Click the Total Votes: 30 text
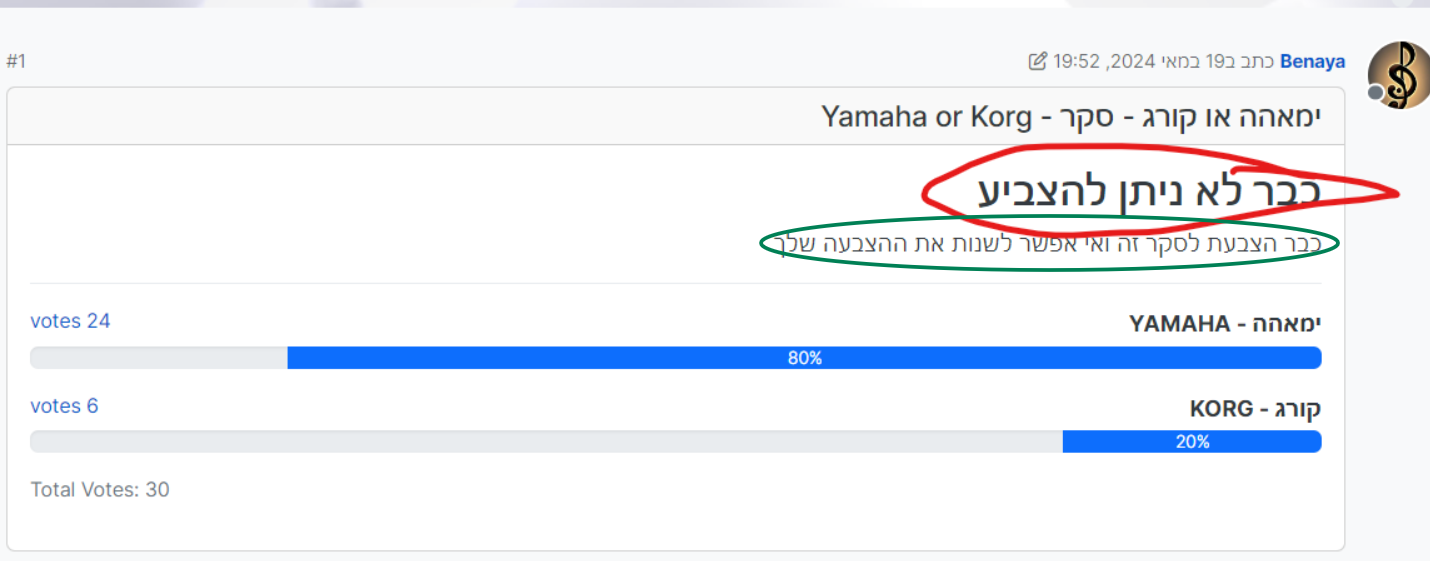1430x561 pixels. 100,490
